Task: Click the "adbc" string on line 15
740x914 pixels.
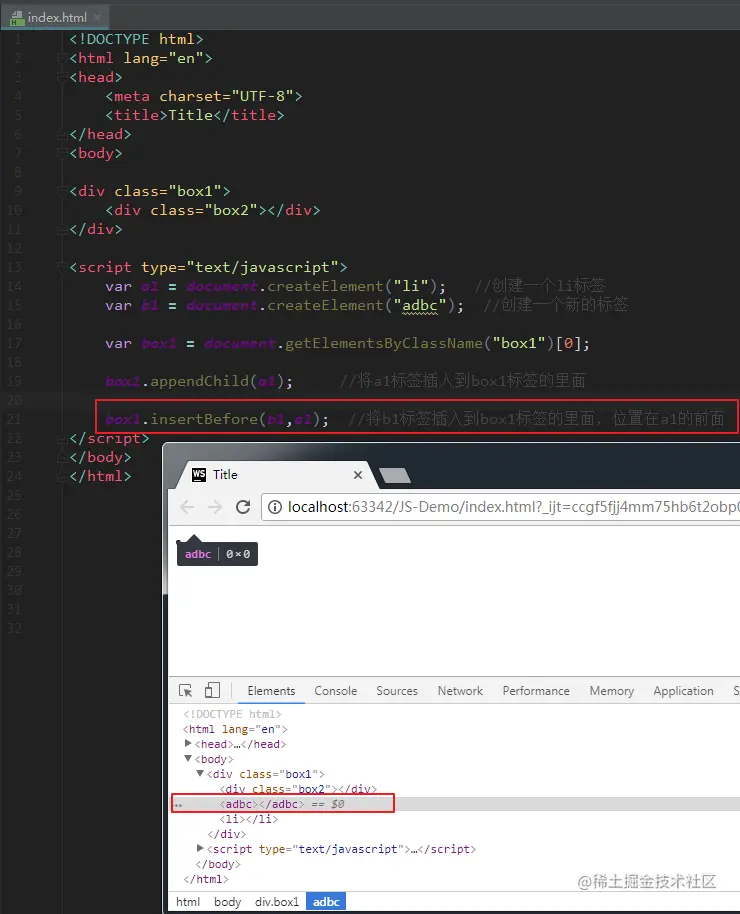Action: pyautogui.click(x=420, y=305)
